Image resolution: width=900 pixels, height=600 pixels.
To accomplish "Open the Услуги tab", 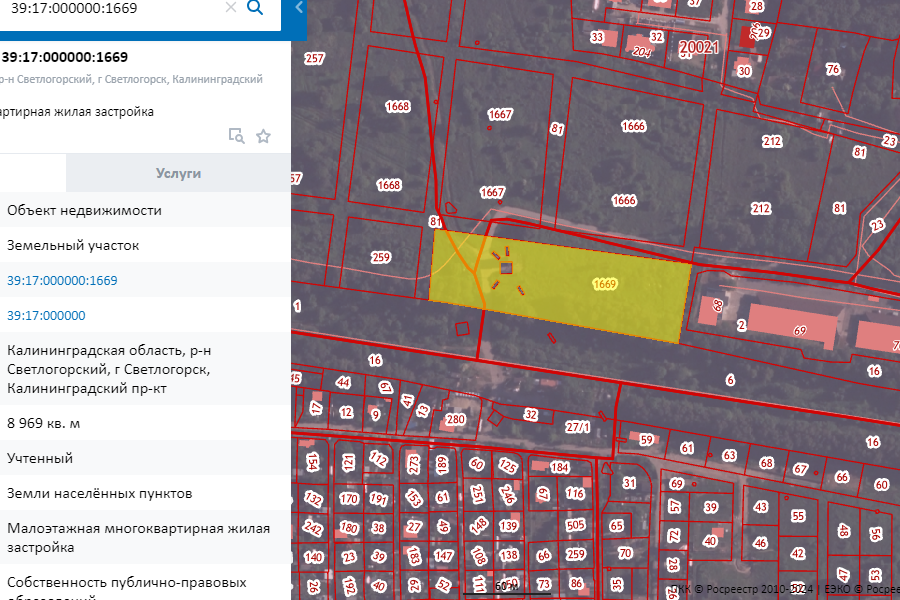I will (178, 173).
